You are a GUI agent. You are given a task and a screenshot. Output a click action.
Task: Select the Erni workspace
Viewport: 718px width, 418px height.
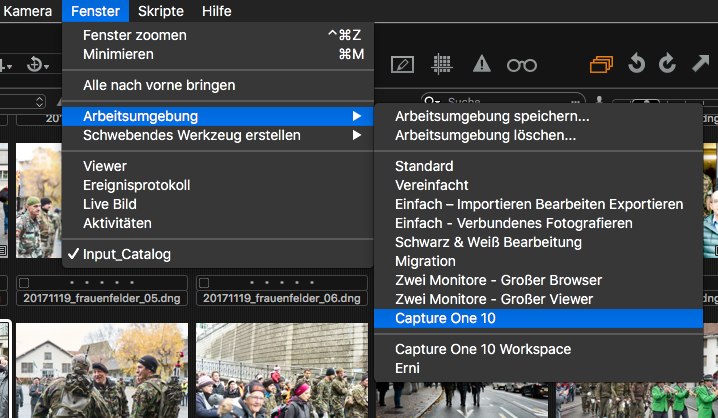pyautogui.click(x=538, y=369)
